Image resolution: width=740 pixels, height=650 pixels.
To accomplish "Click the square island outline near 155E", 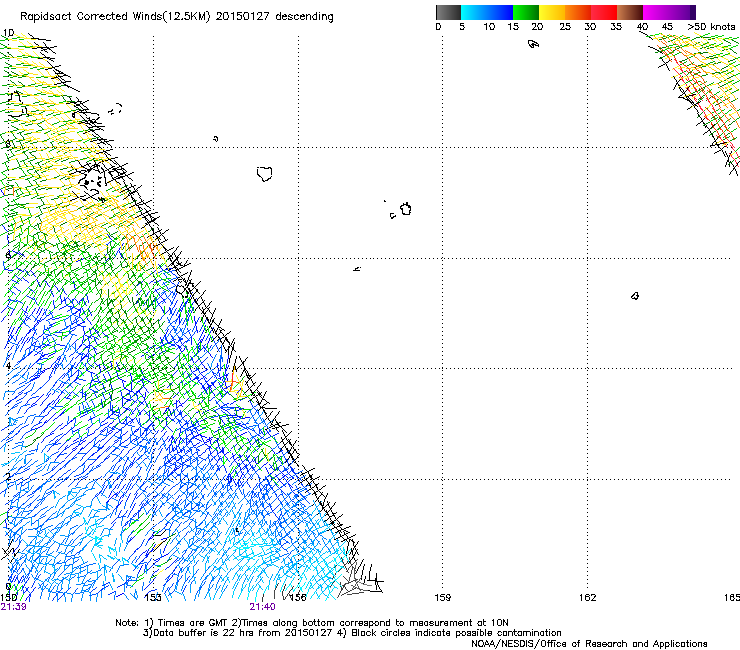I will pyautogui.click(x=265, y=174).
